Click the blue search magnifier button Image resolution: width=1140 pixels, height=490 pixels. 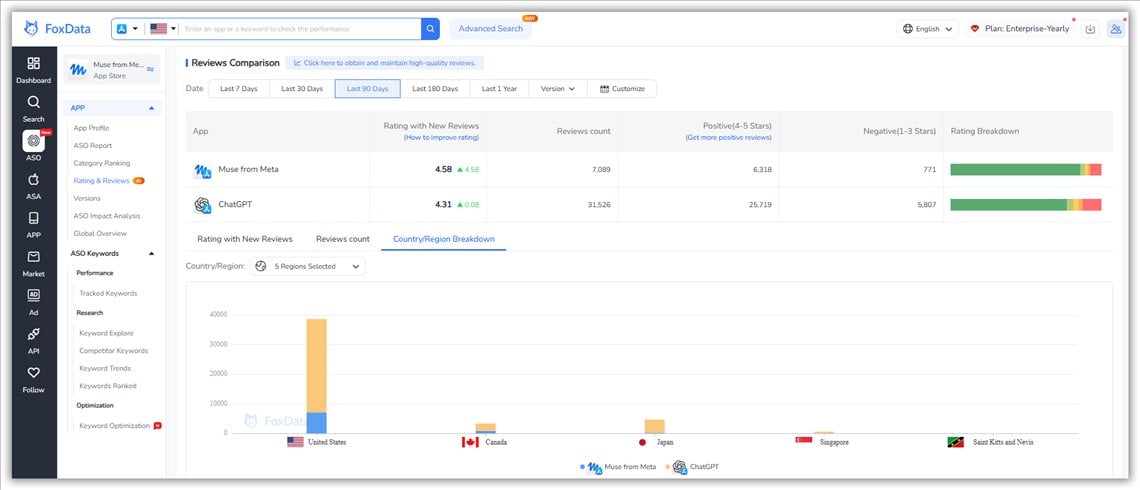[430, 29]
